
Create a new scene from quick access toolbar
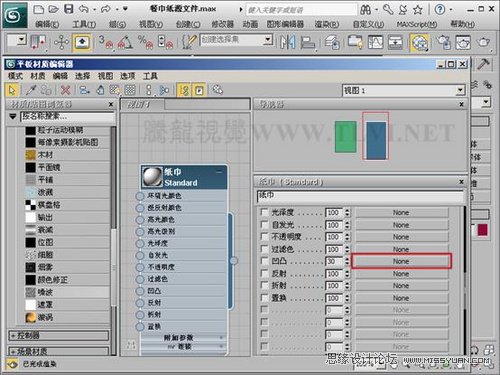(39, 9)
